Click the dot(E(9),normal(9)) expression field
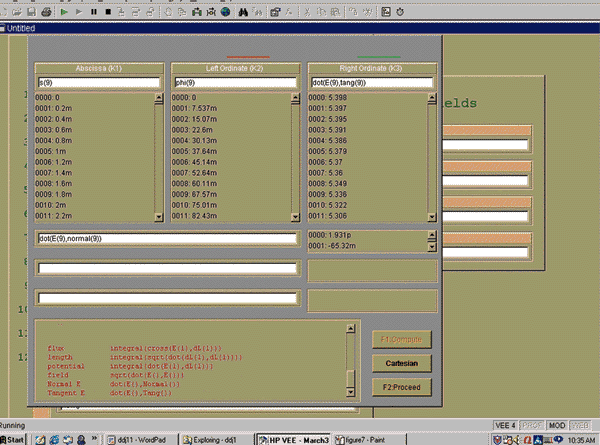The height and width of the screenshot is (445, 600). (x=166, y=239)
